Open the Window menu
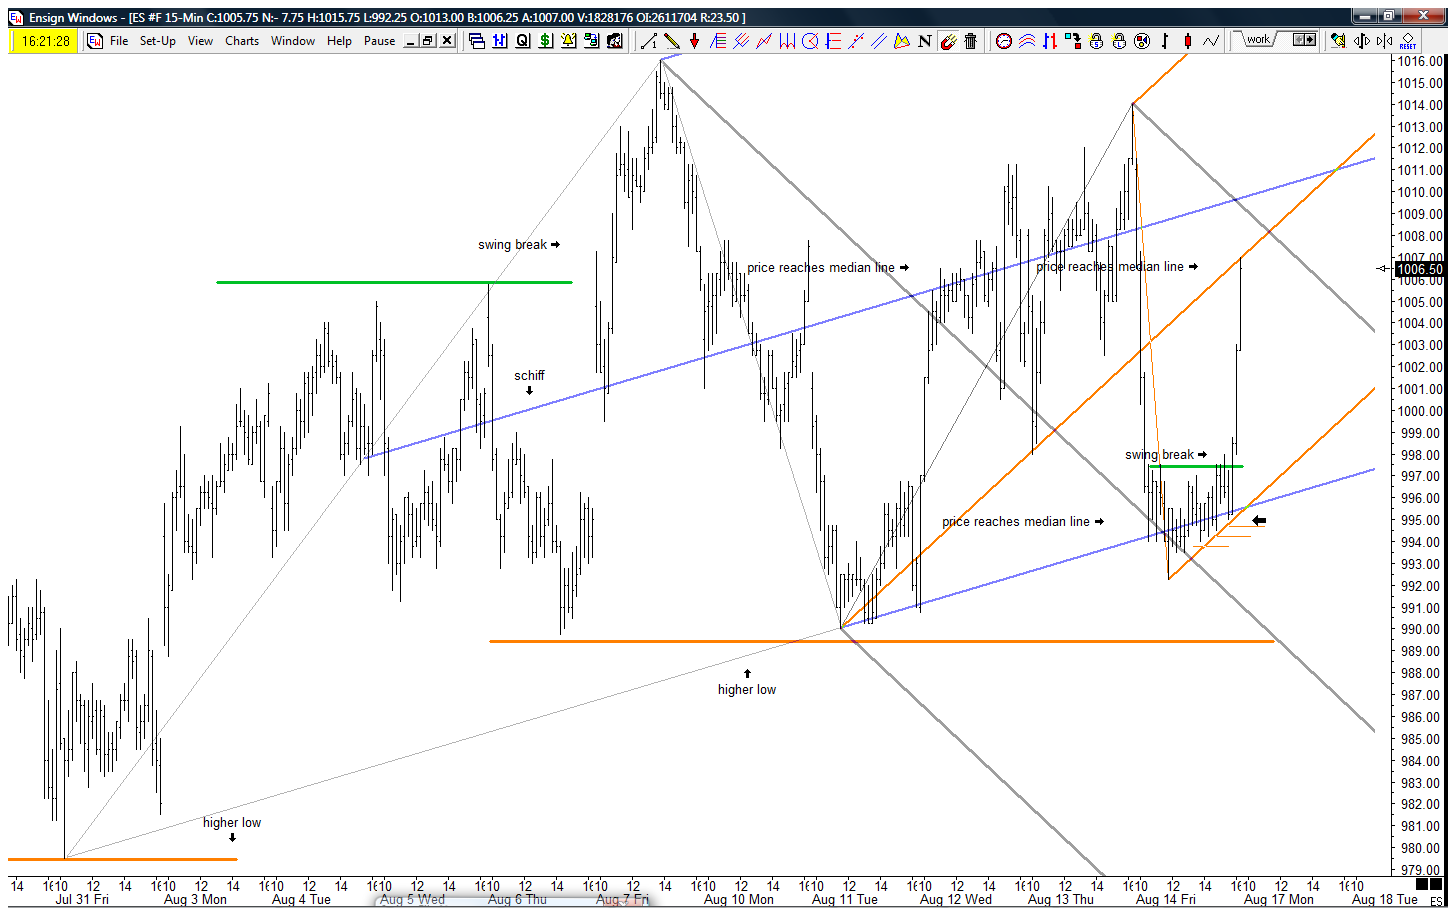The width and height of the screenshot is (1456, 914). pos(293,41)
